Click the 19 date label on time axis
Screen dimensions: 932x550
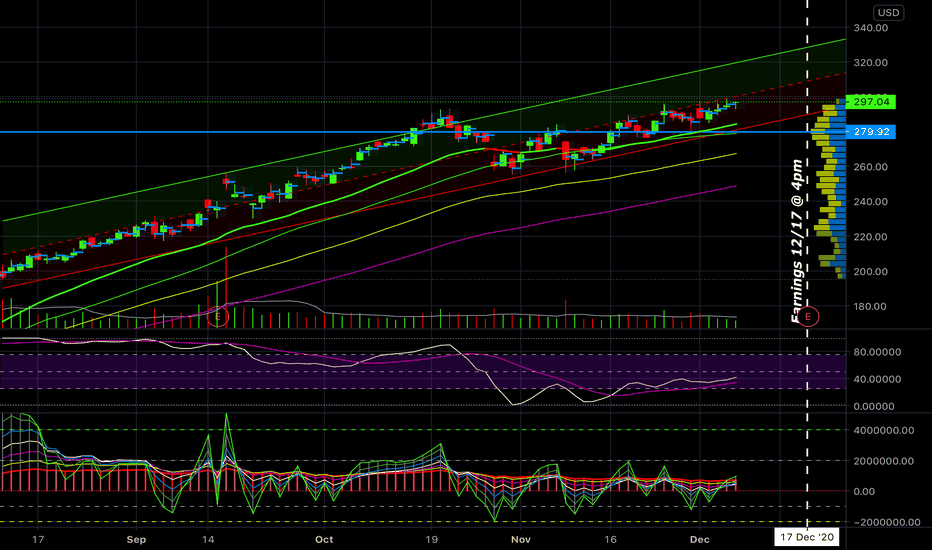[x=432, y=539]
